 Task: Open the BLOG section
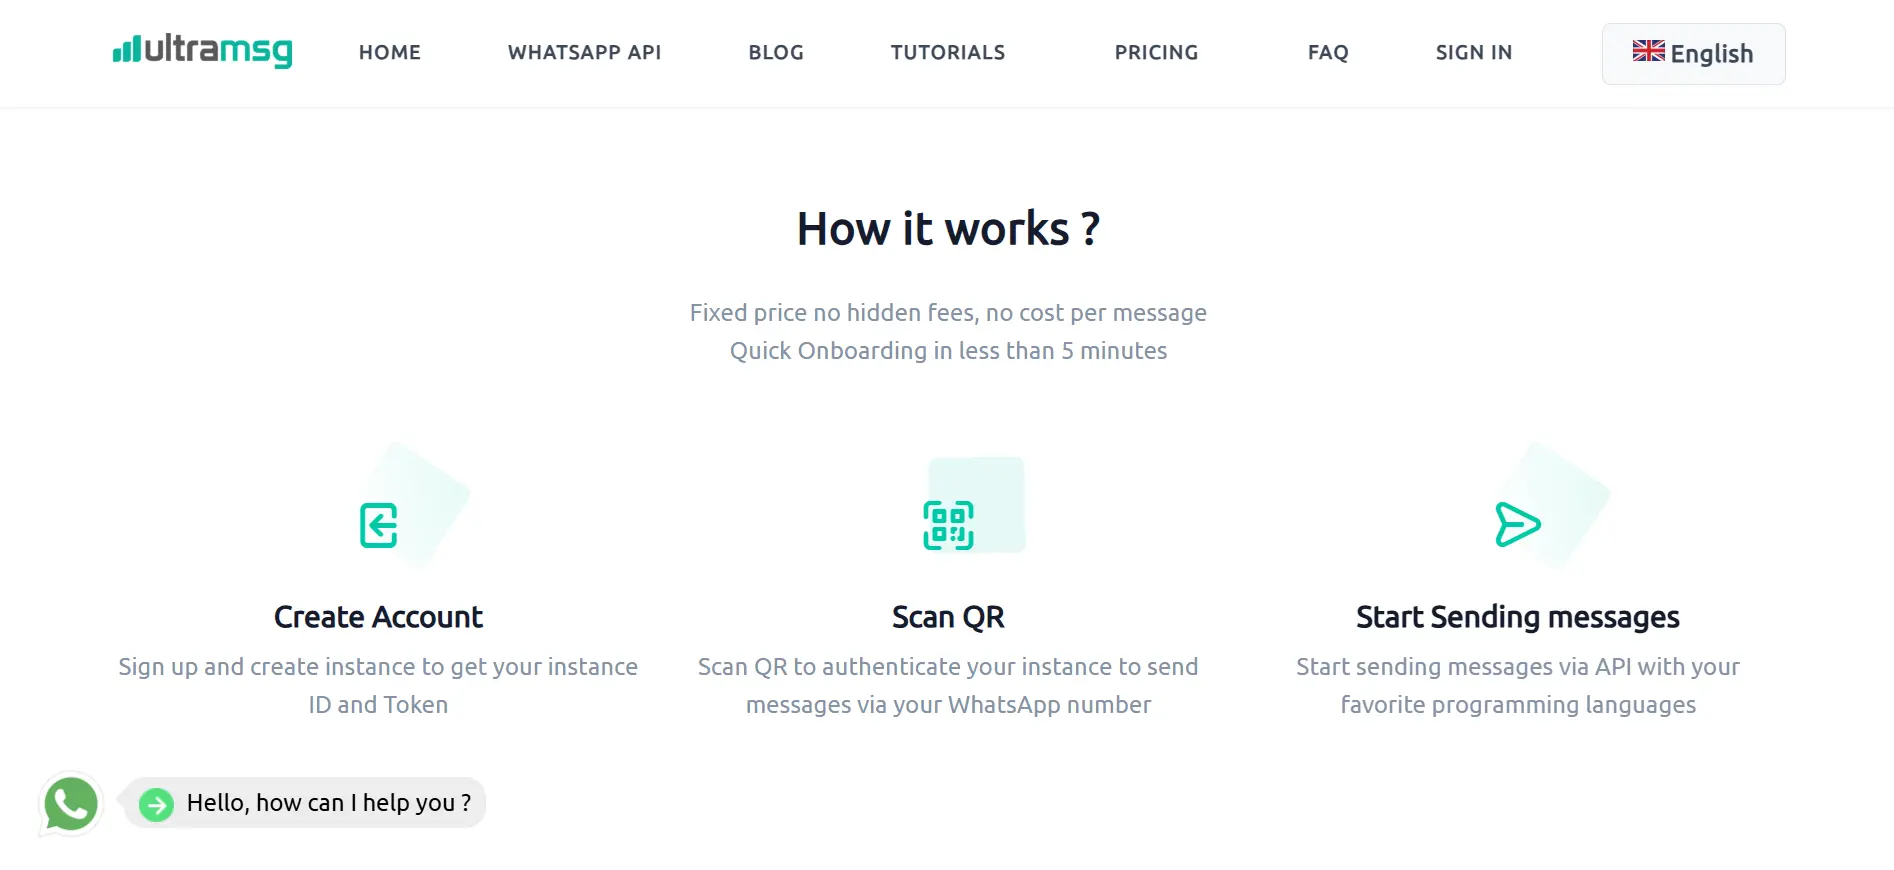(776, 52)
